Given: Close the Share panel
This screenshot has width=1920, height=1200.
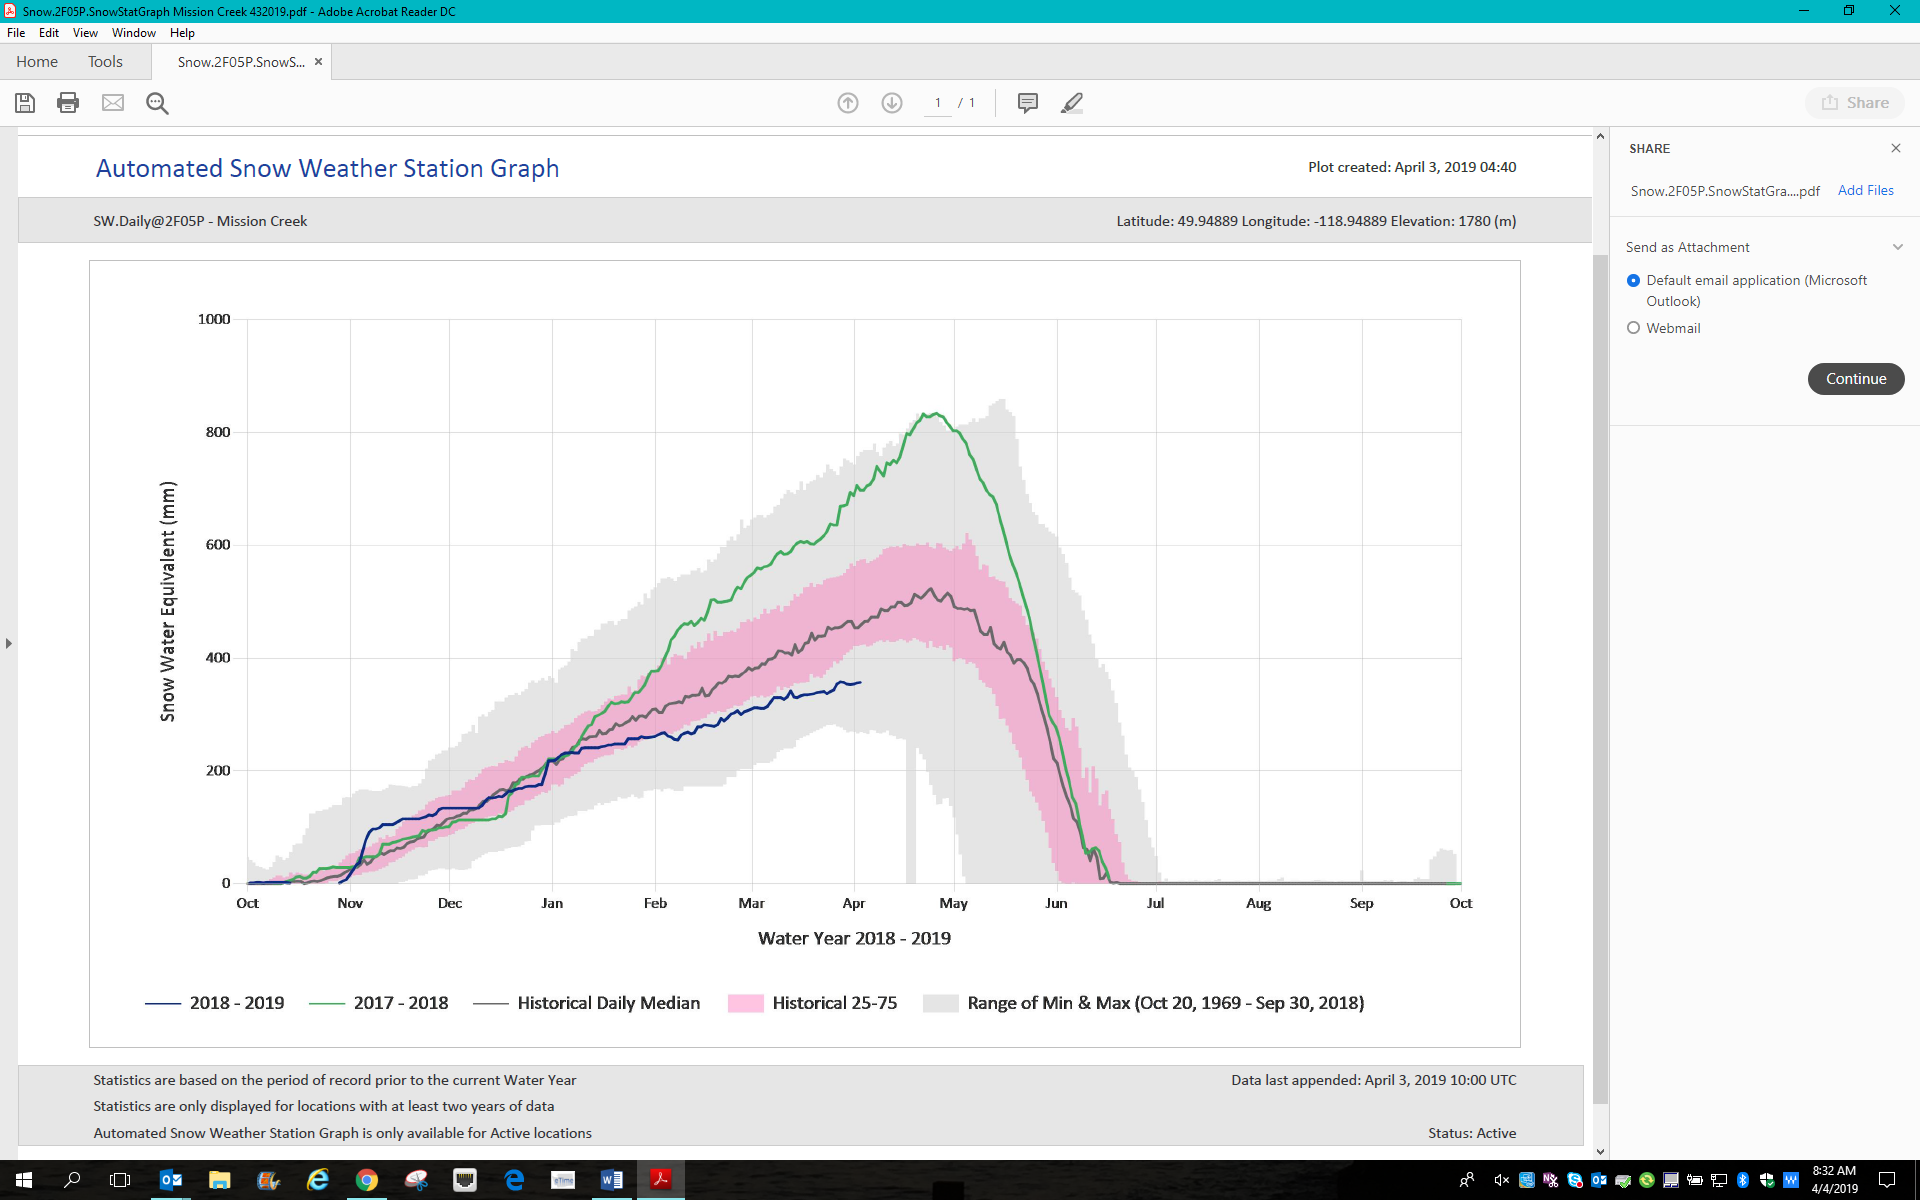Looking at the screenshot, I should pos(1895,148).
